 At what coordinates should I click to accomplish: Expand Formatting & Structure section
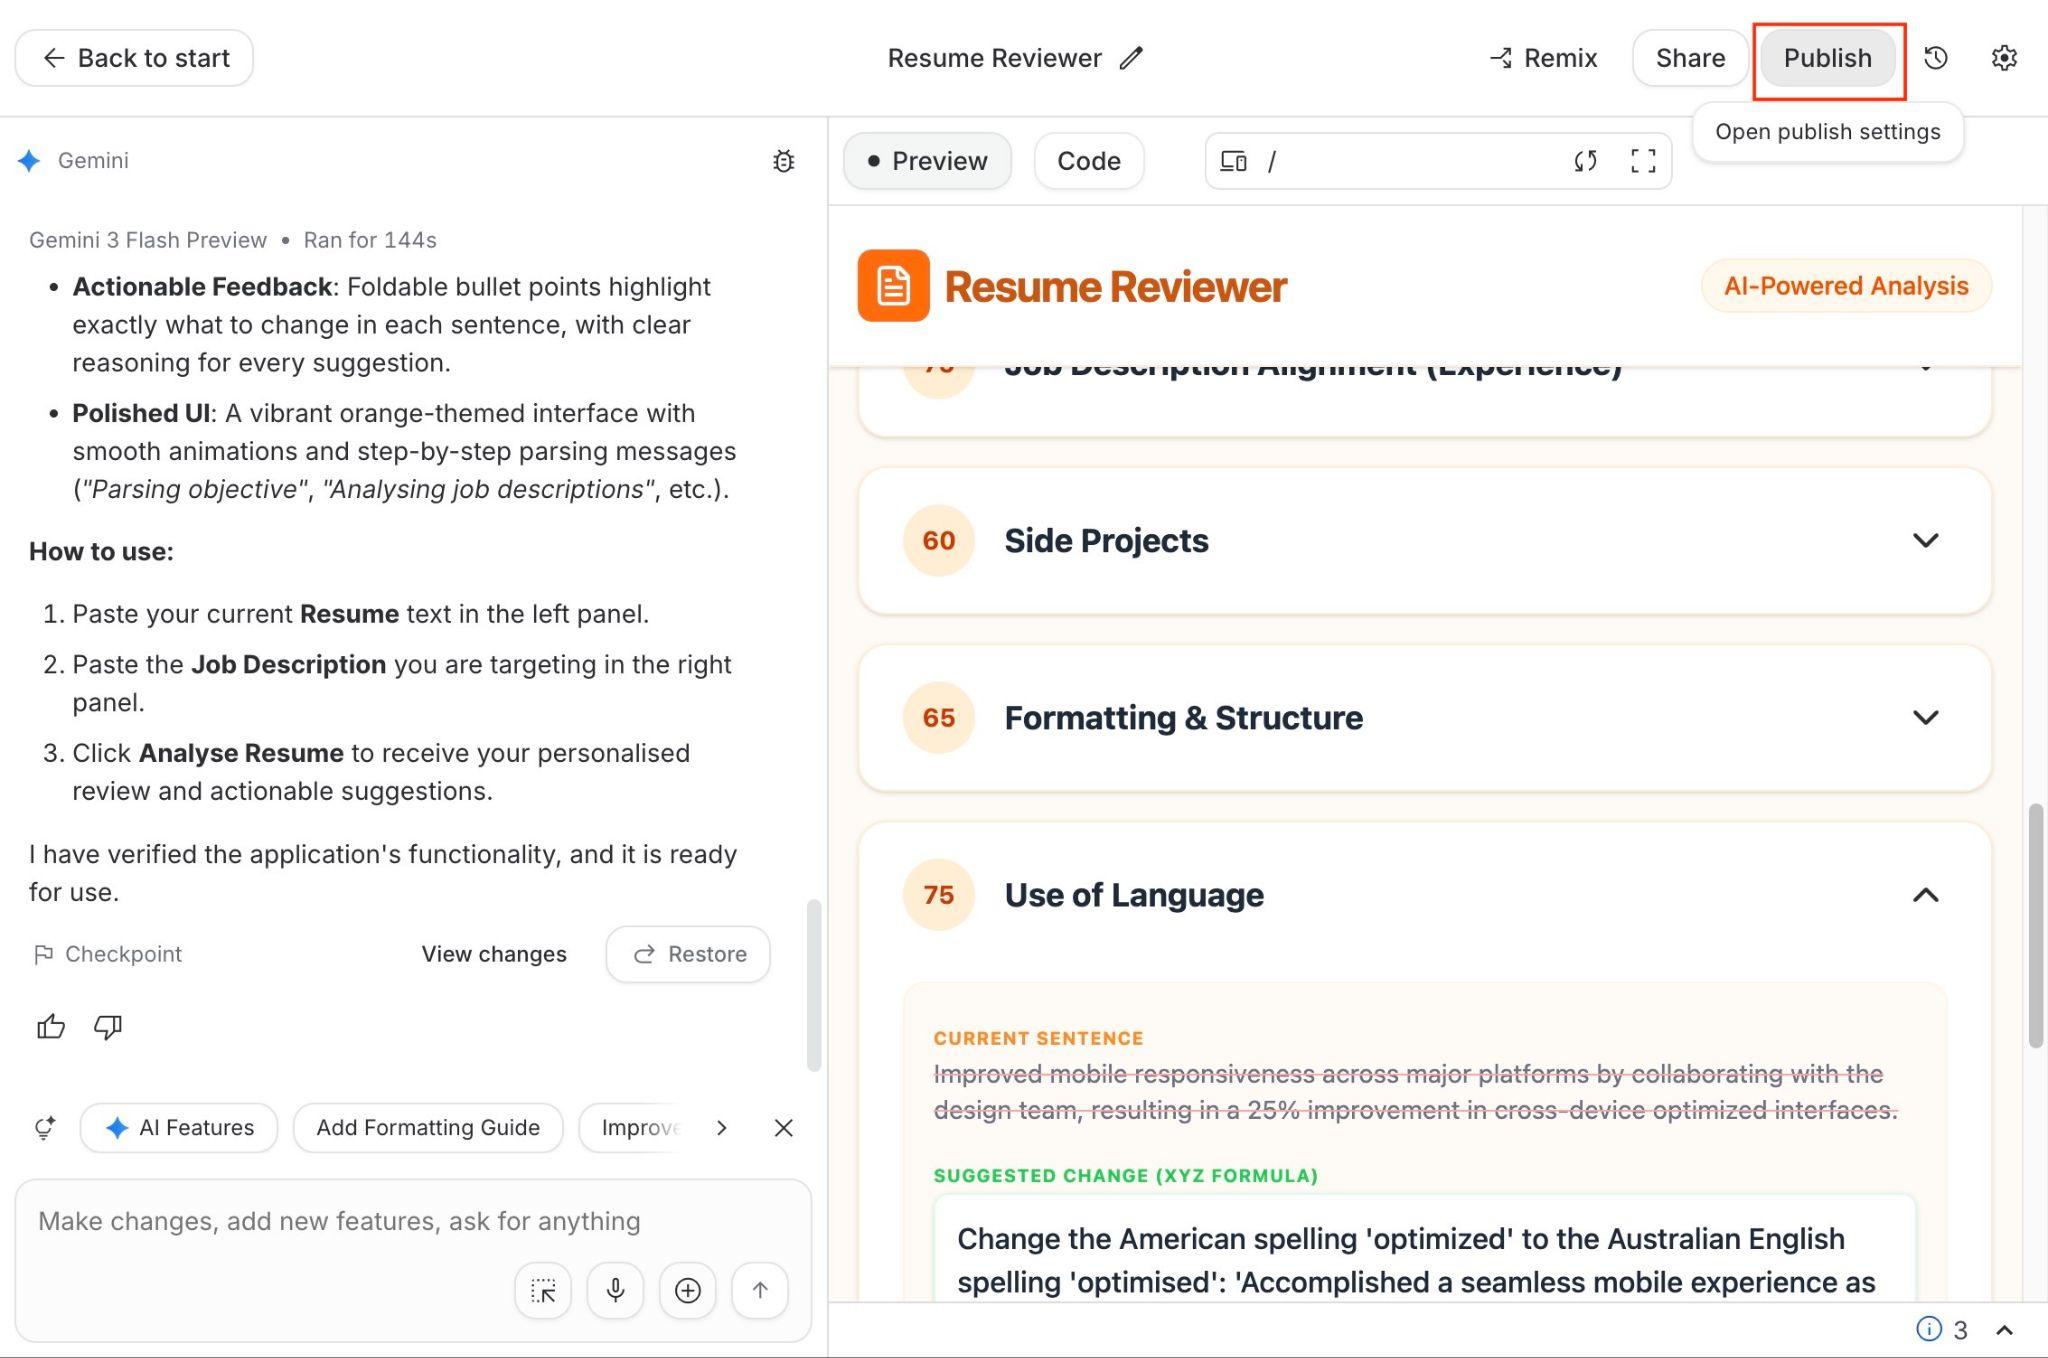pos(1925,718)
